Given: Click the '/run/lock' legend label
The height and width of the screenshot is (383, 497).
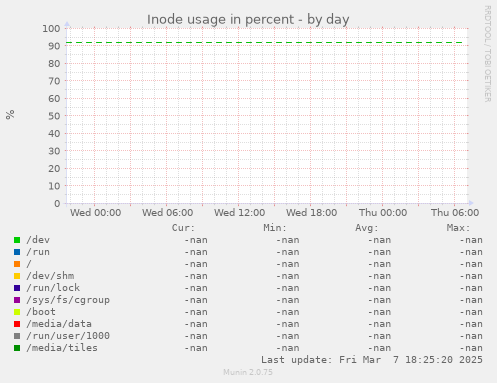Looking at the screenshot, I should tap(53, 288).
